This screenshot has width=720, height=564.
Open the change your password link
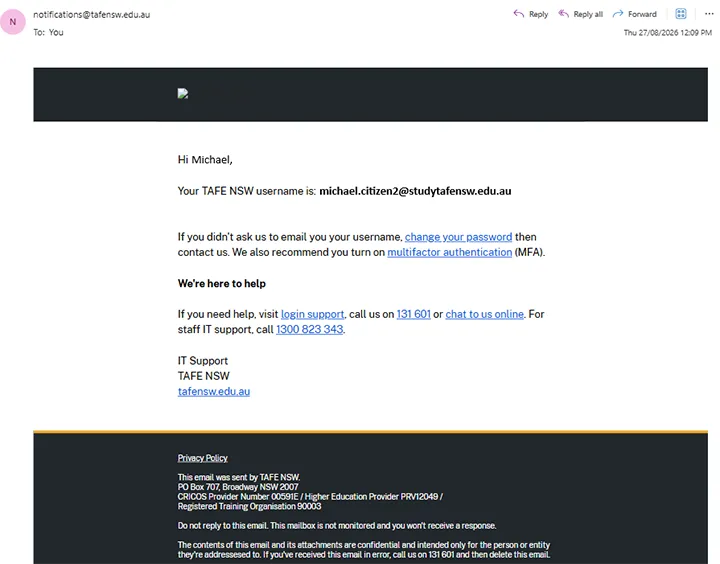point(458,237)
